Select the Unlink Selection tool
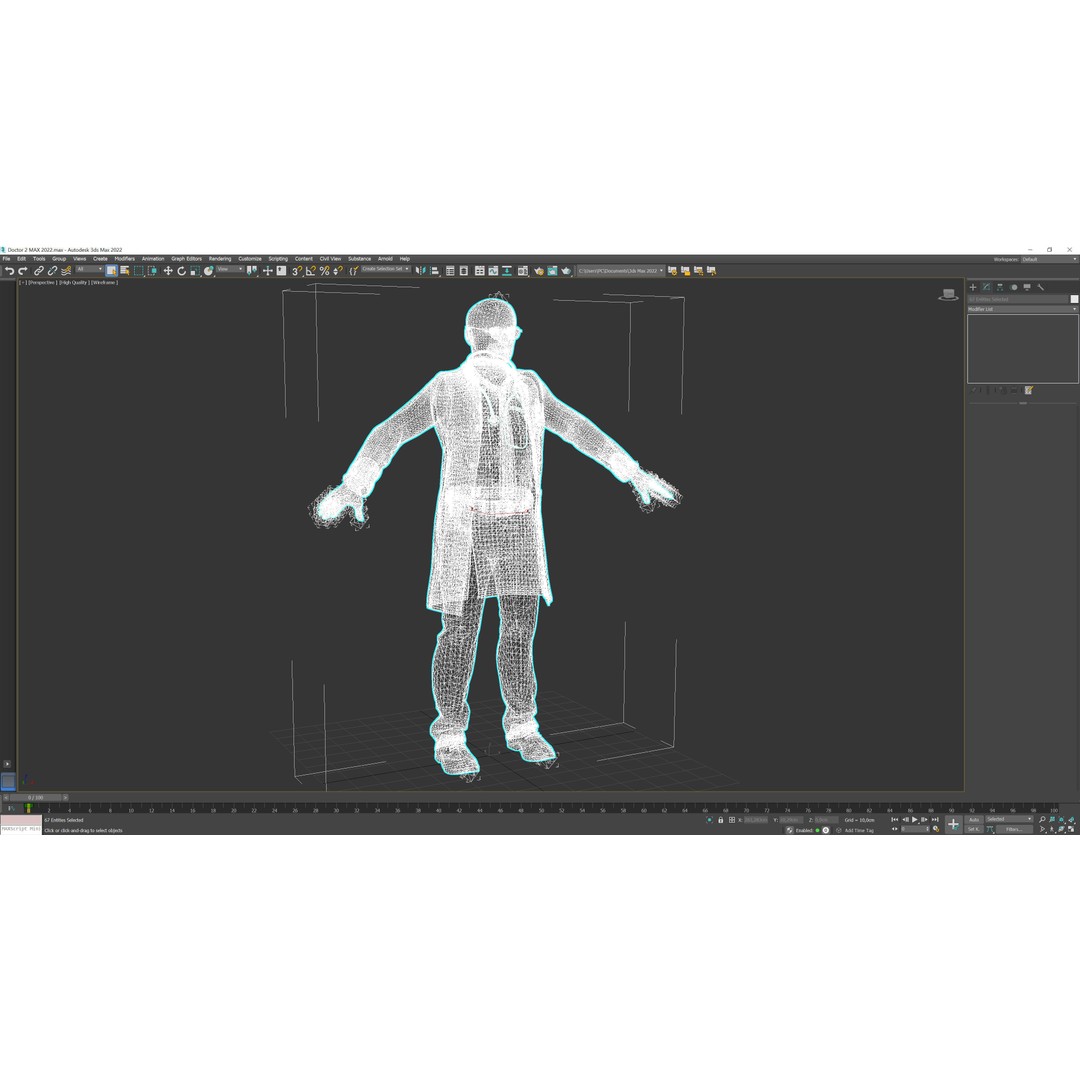 point(52,271)
